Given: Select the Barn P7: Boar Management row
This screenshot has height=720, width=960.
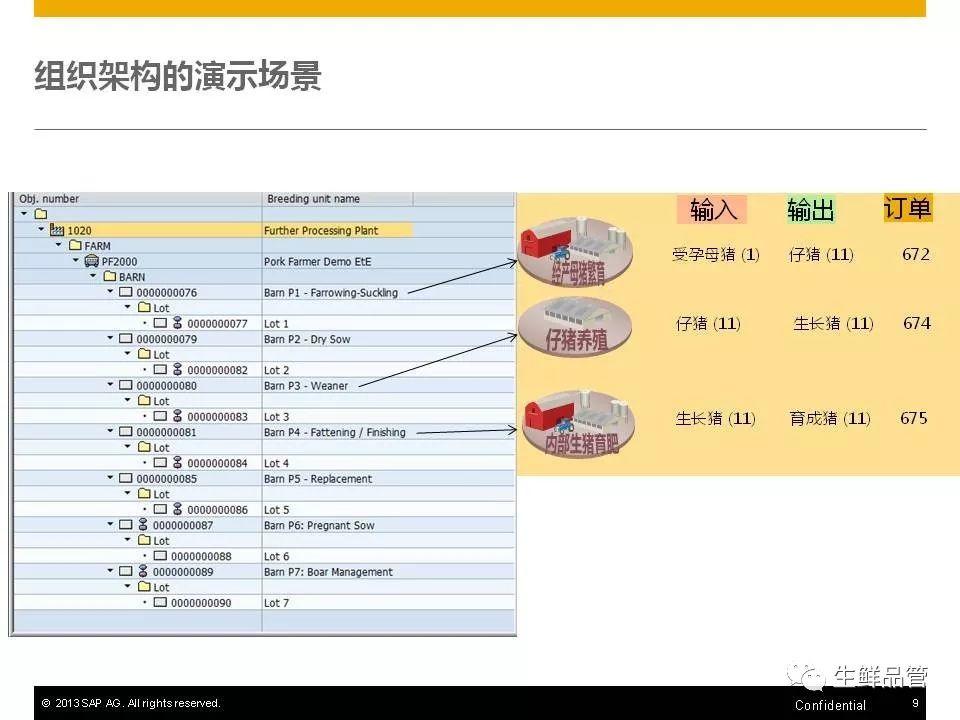Looking at the screenshot, I should pos(328,572).
